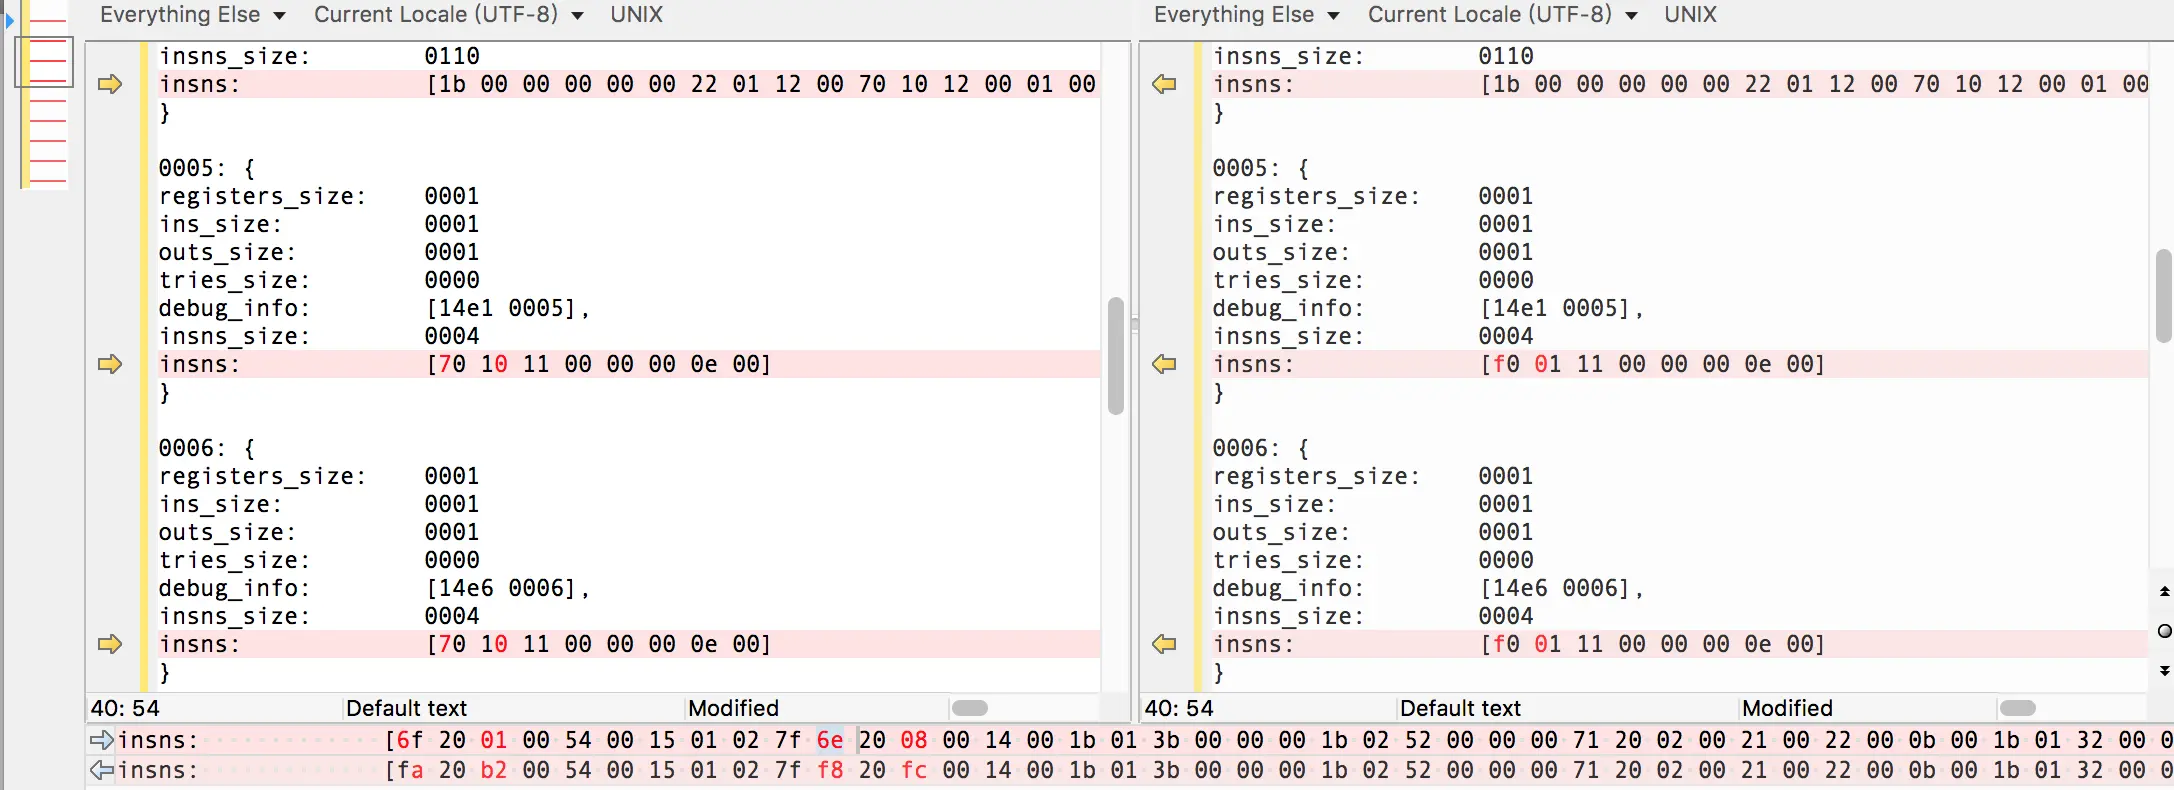The height and width of the screenshot is (790, 2174).
Task: Click the small circle button below right scrollbar
Action: pos(2165,631)
